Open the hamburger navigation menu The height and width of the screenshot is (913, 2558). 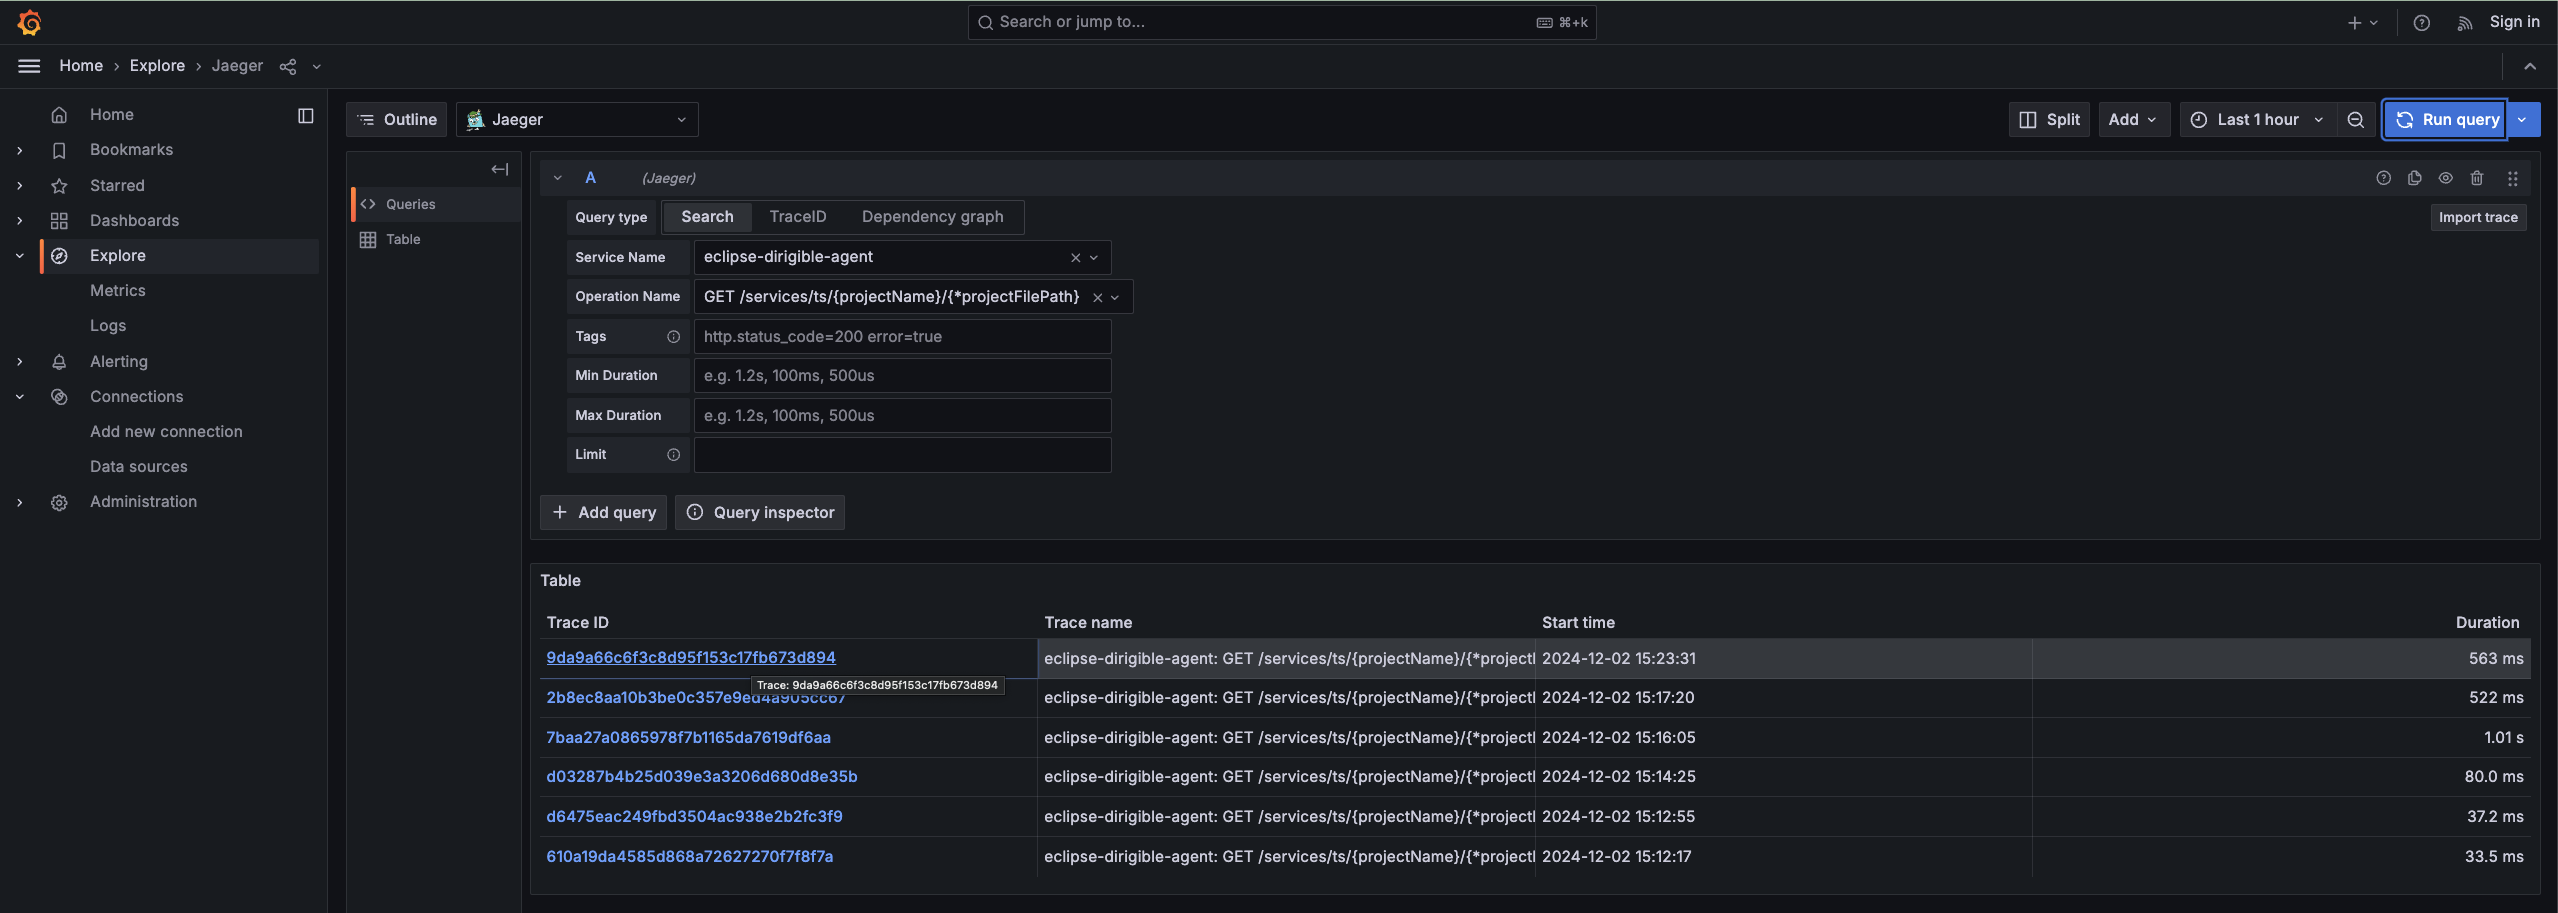(29, 66)
